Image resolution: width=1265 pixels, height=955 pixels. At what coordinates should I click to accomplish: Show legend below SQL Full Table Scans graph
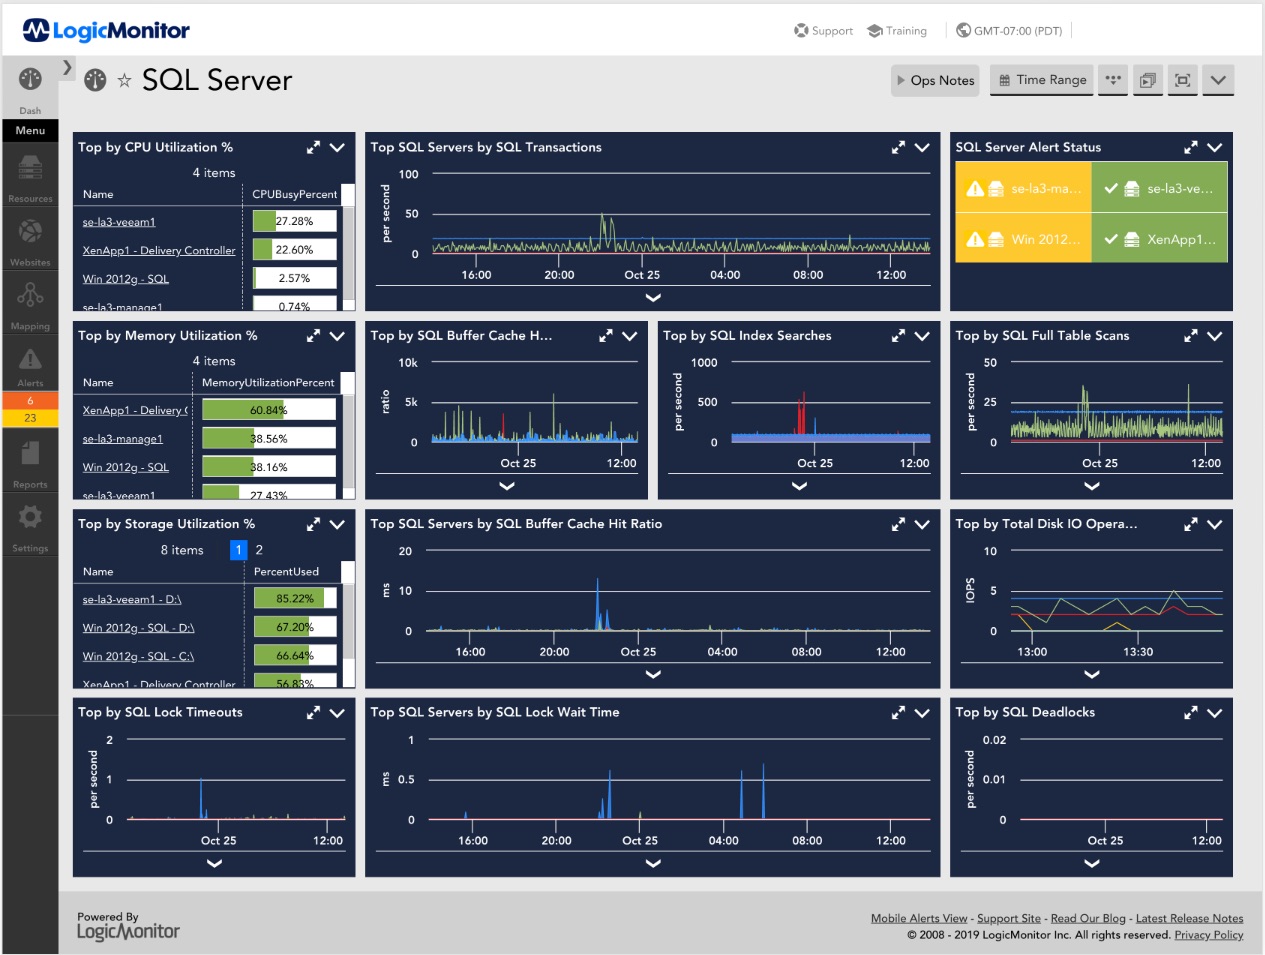coord(1092,486)
